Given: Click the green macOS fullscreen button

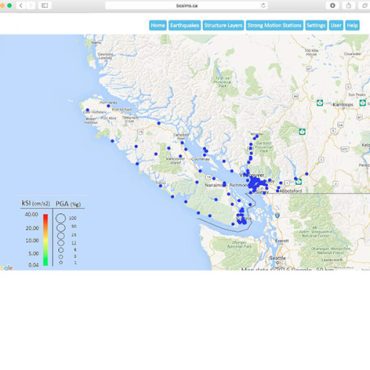Looking at the screenshot, I should click(x=10, y=6).
